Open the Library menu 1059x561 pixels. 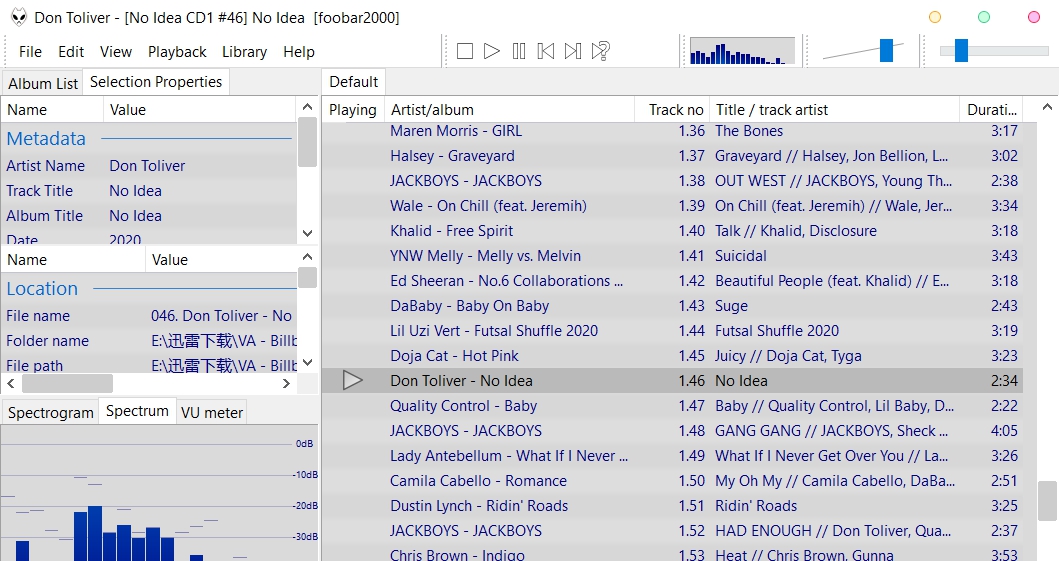[244, 52]
